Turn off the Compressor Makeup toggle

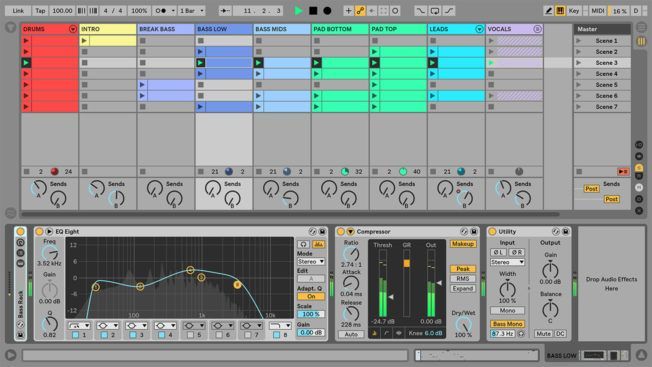[x=463, y=244]
